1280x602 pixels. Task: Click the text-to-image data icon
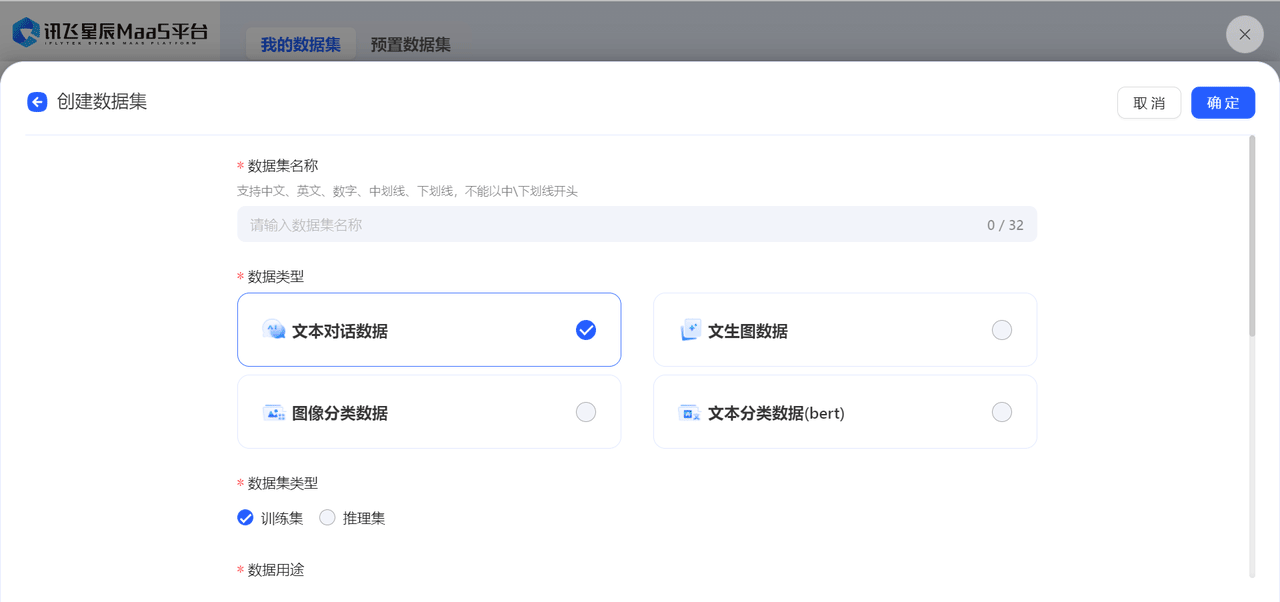(x=690, y=330)
